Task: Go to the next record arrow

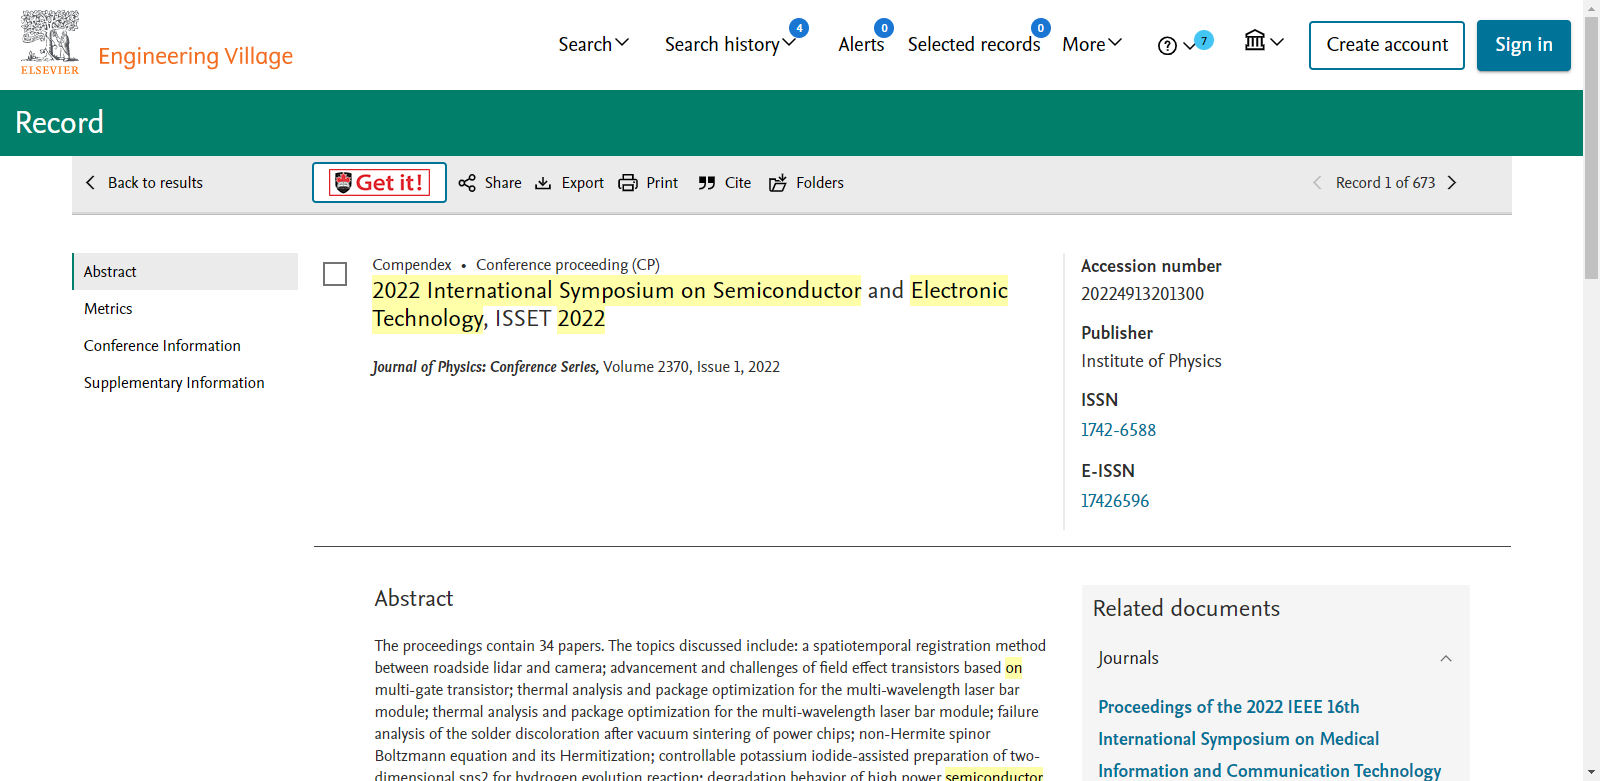Action: pyautogui.click(x=1452, y=183)
